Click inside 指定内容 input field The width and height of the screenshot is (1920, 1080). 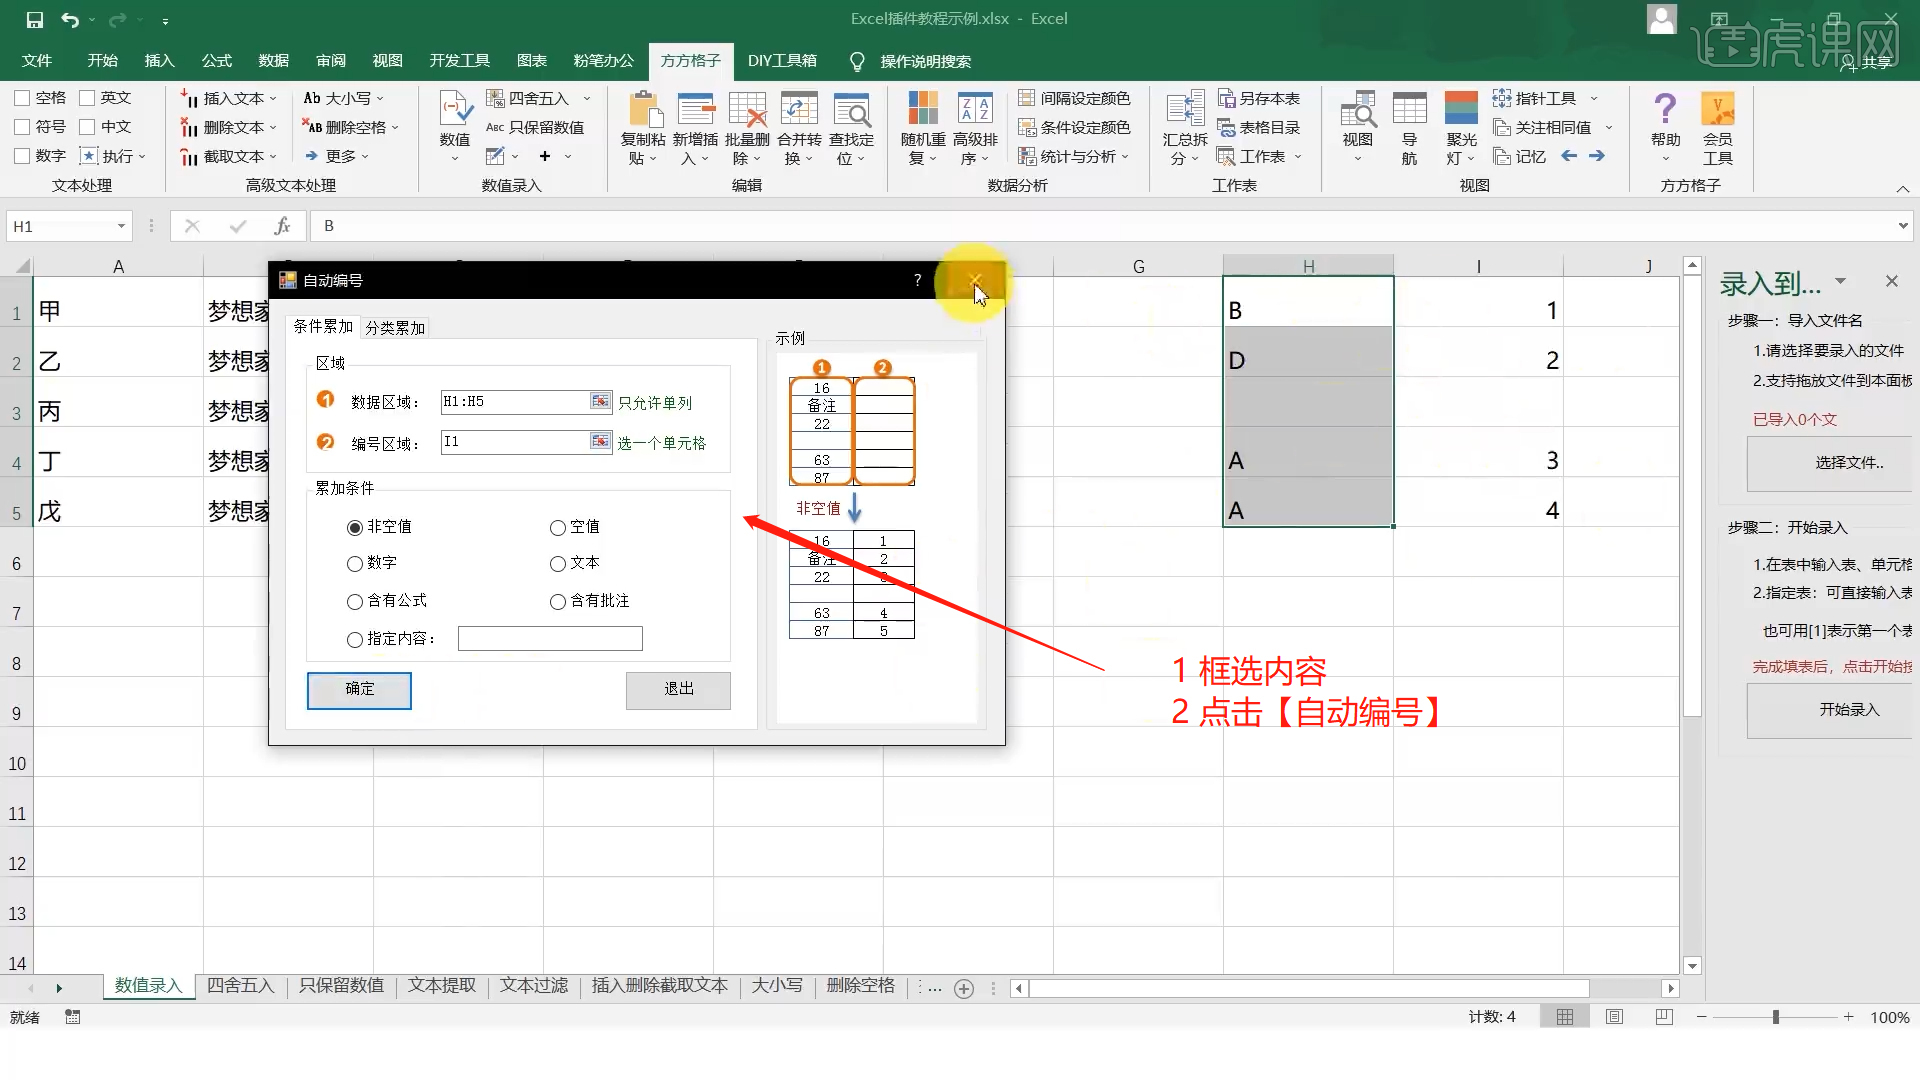(549, 638)
